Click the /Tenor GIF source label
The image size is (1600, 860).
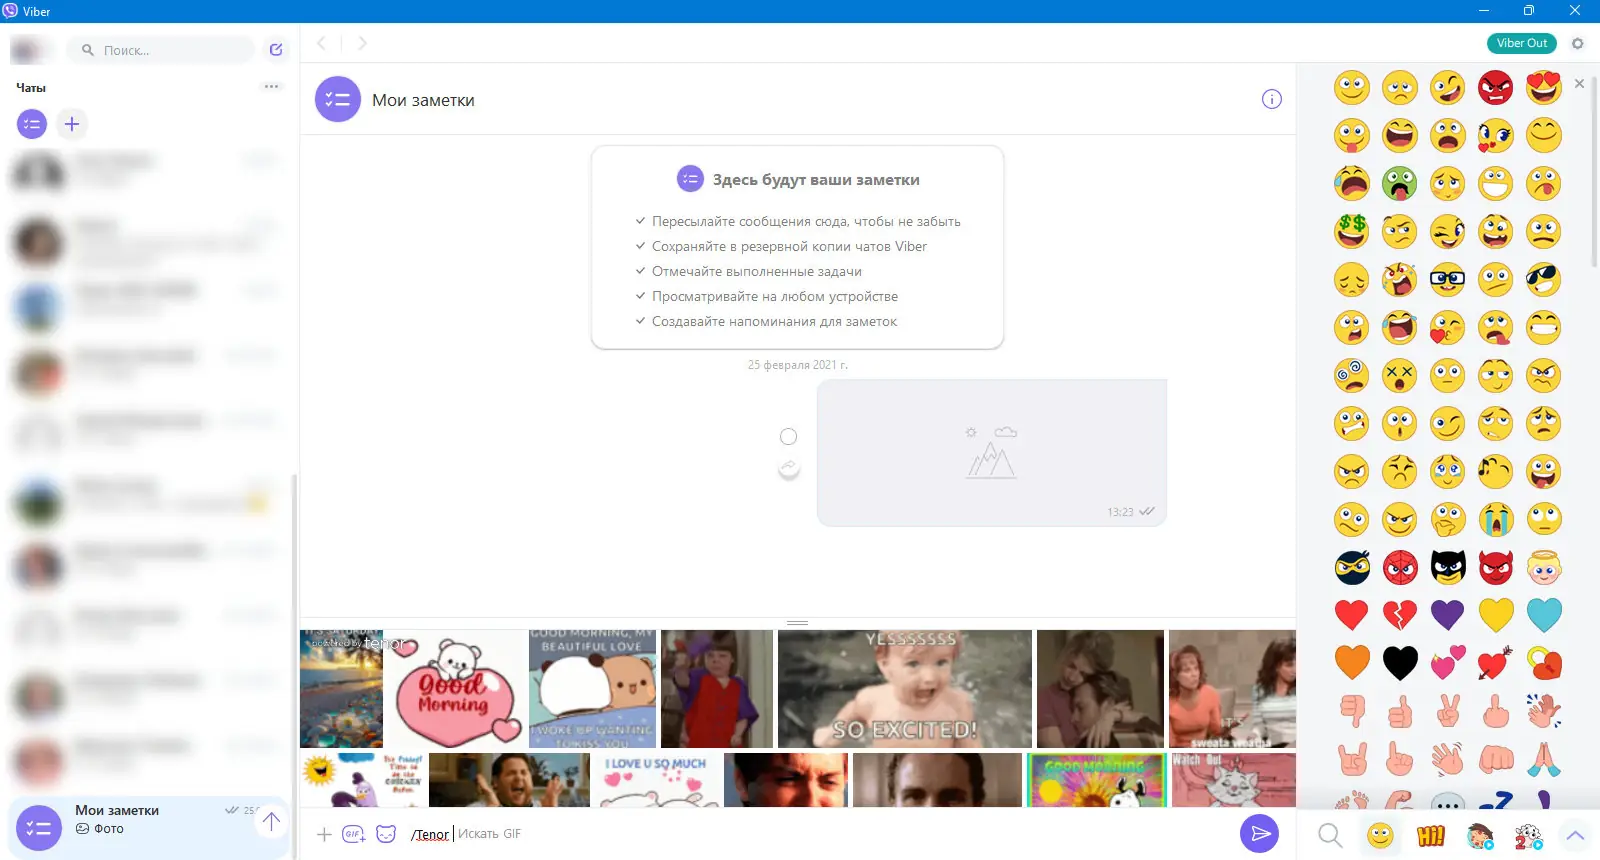point(430,834)
